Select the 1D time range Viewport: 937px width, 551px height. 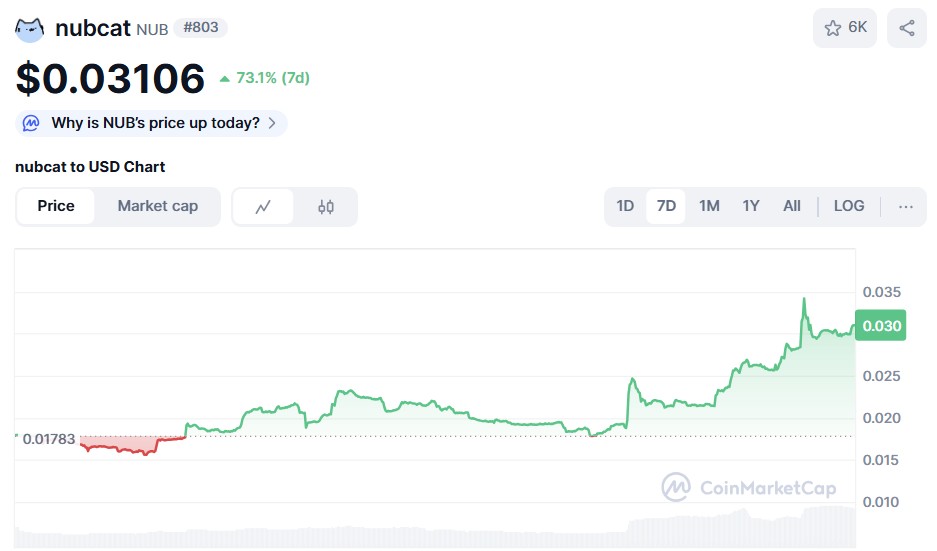(x=625, y=206)
